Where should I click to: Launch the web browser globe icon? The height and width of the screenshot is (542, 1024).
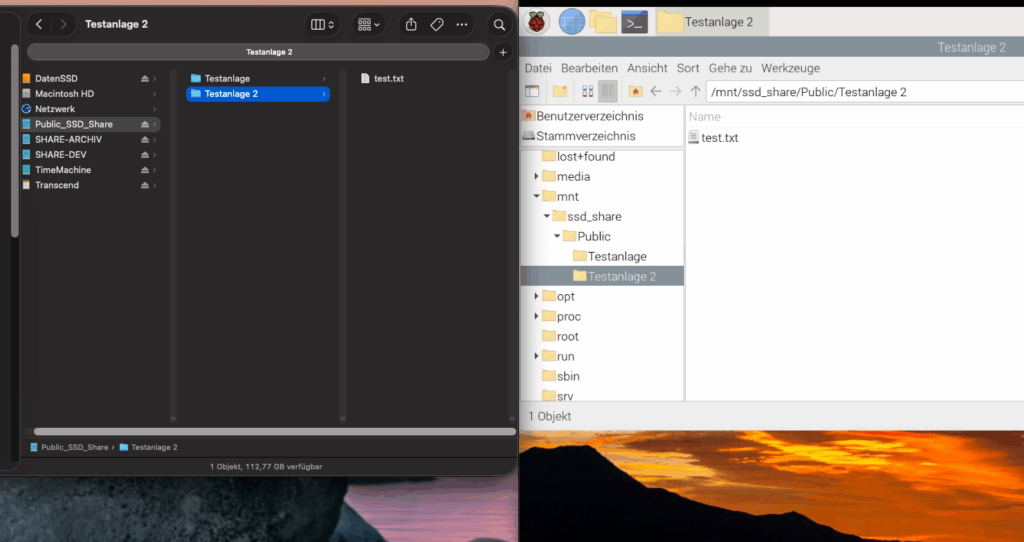pyautogui.click(x=571, y=21)
